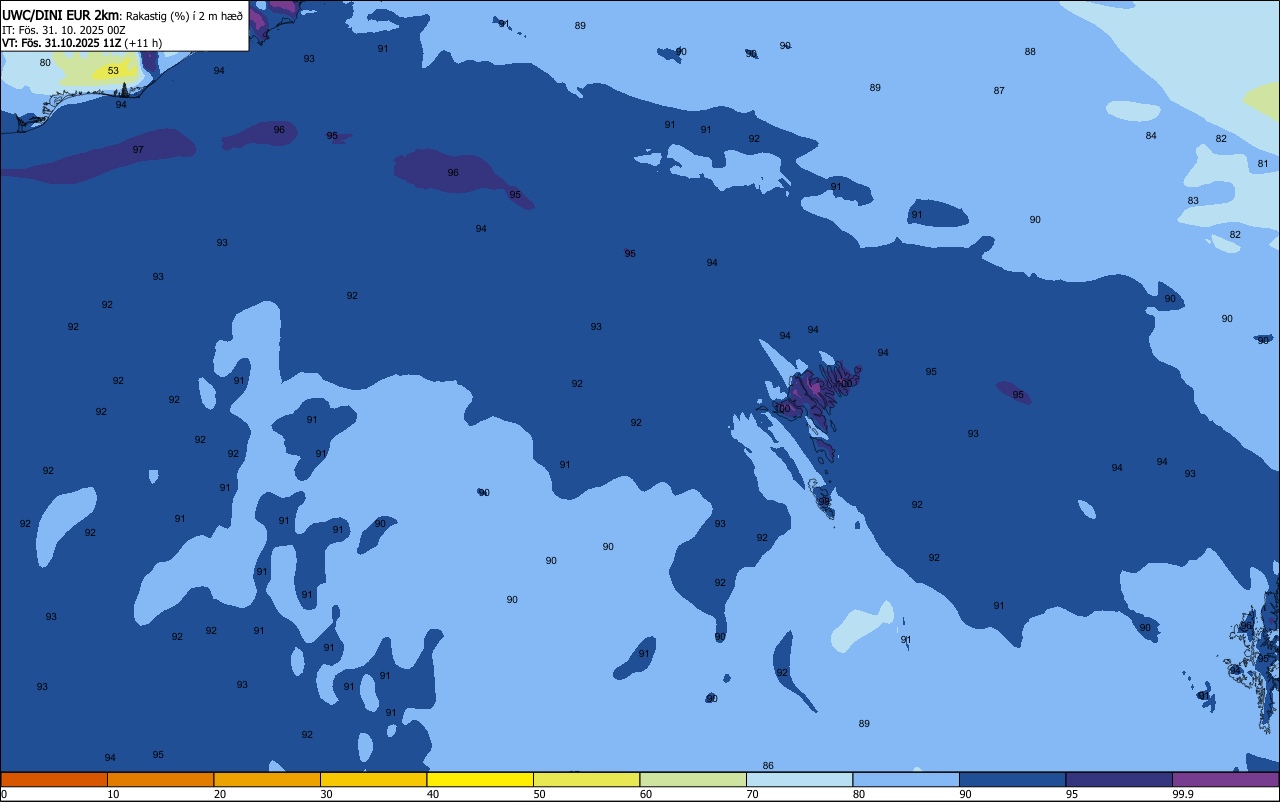Click the 'UWC/DINI EUR 2km' title text

pos(60,15)
